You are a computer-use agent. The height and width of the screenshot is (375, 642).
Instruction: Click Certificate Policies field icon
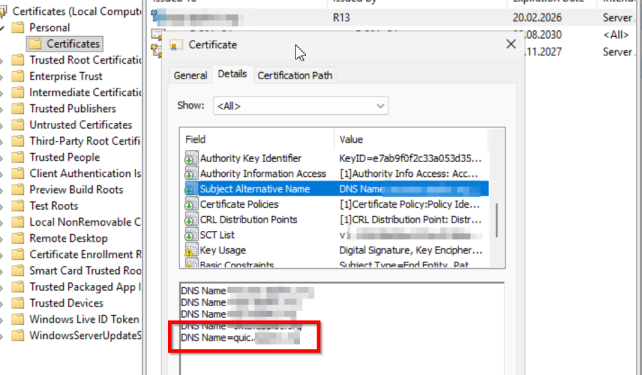pyautogui.click(x=190, y=204)
